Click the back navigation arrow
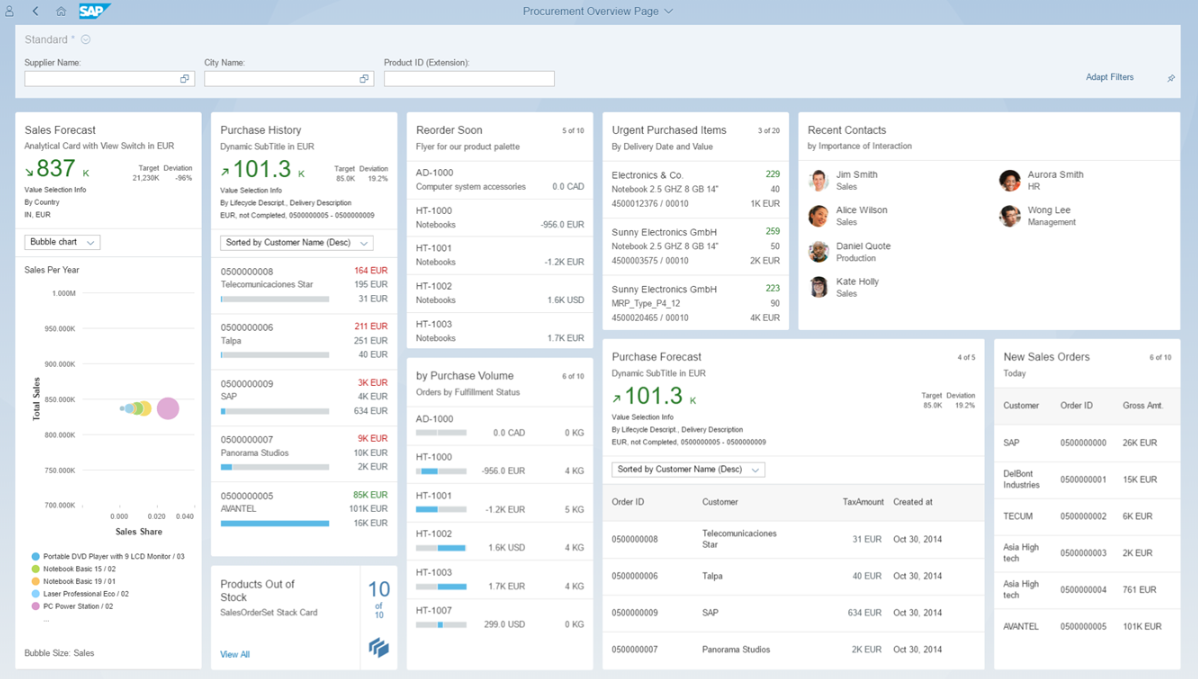 tap(35, 10)
